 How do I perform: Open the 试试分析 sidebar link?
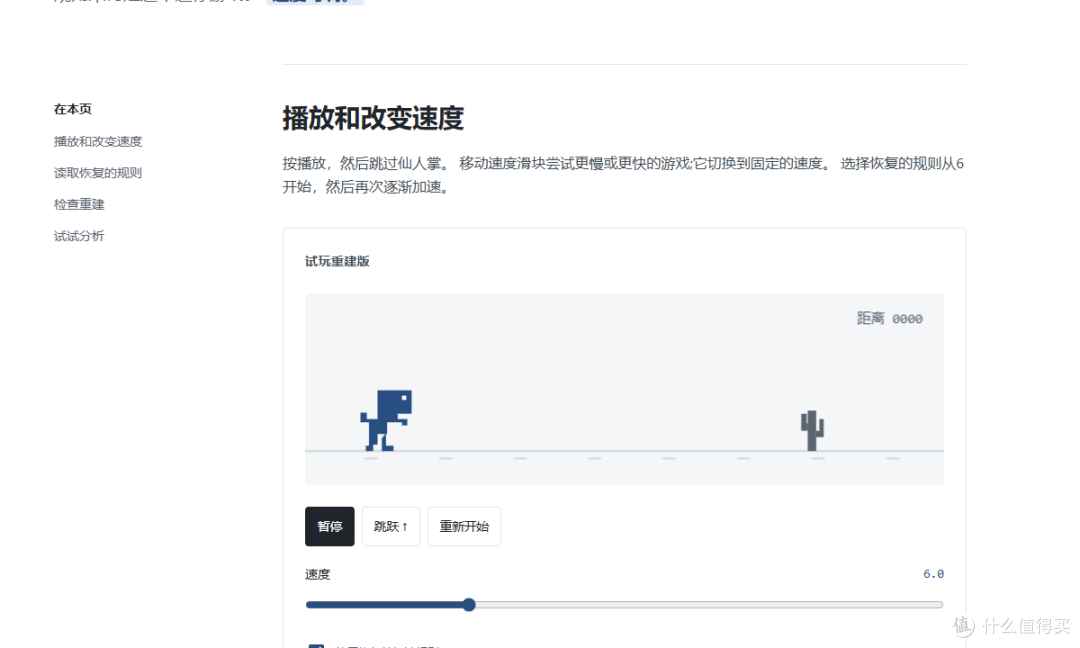[x=79, y=236]
